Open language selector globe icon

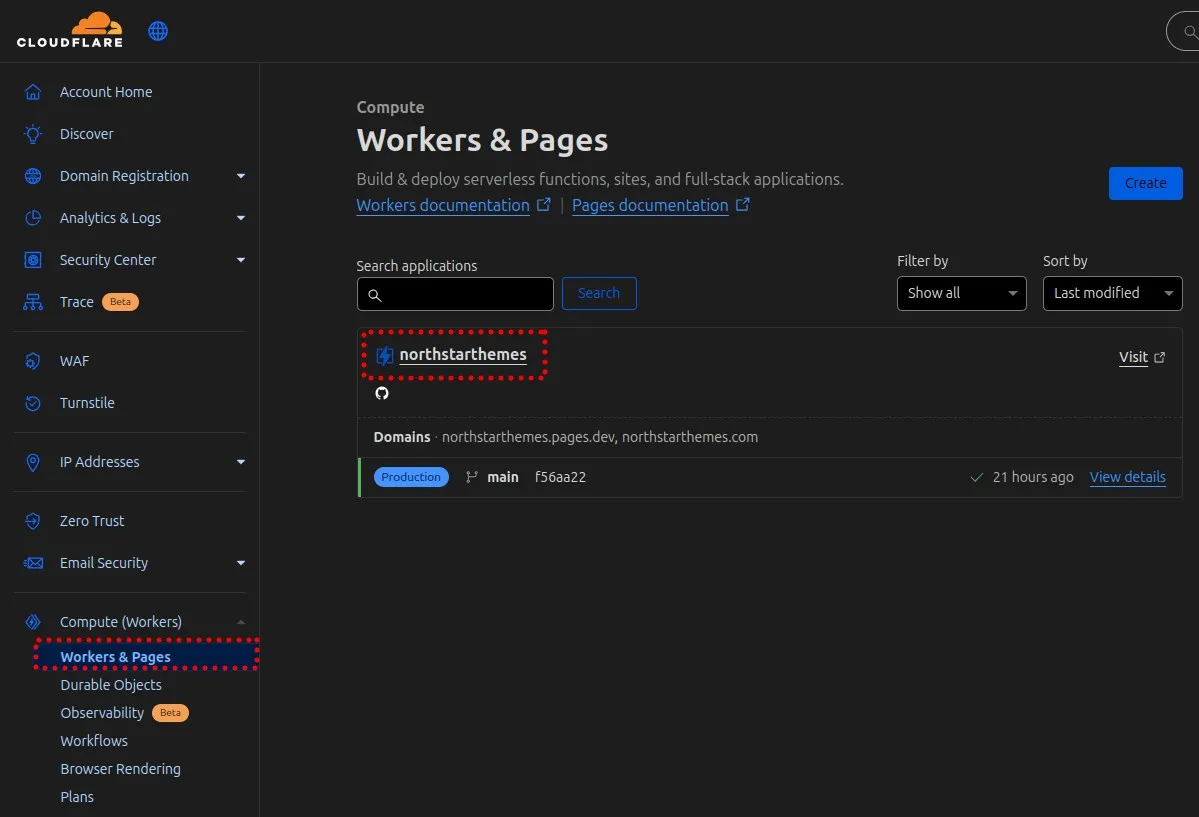pyautogui.click(x=158, y=31)
